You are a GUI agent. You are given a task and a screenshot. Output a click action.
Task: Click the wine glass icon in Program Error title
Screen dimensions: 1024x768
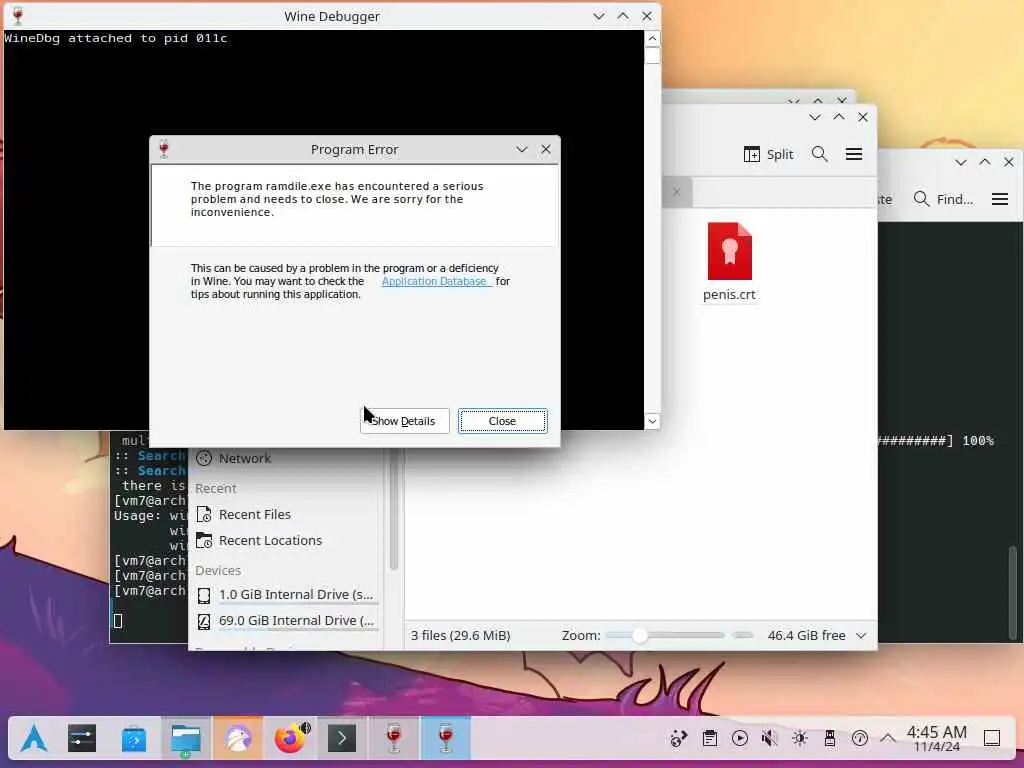(164, 150)
